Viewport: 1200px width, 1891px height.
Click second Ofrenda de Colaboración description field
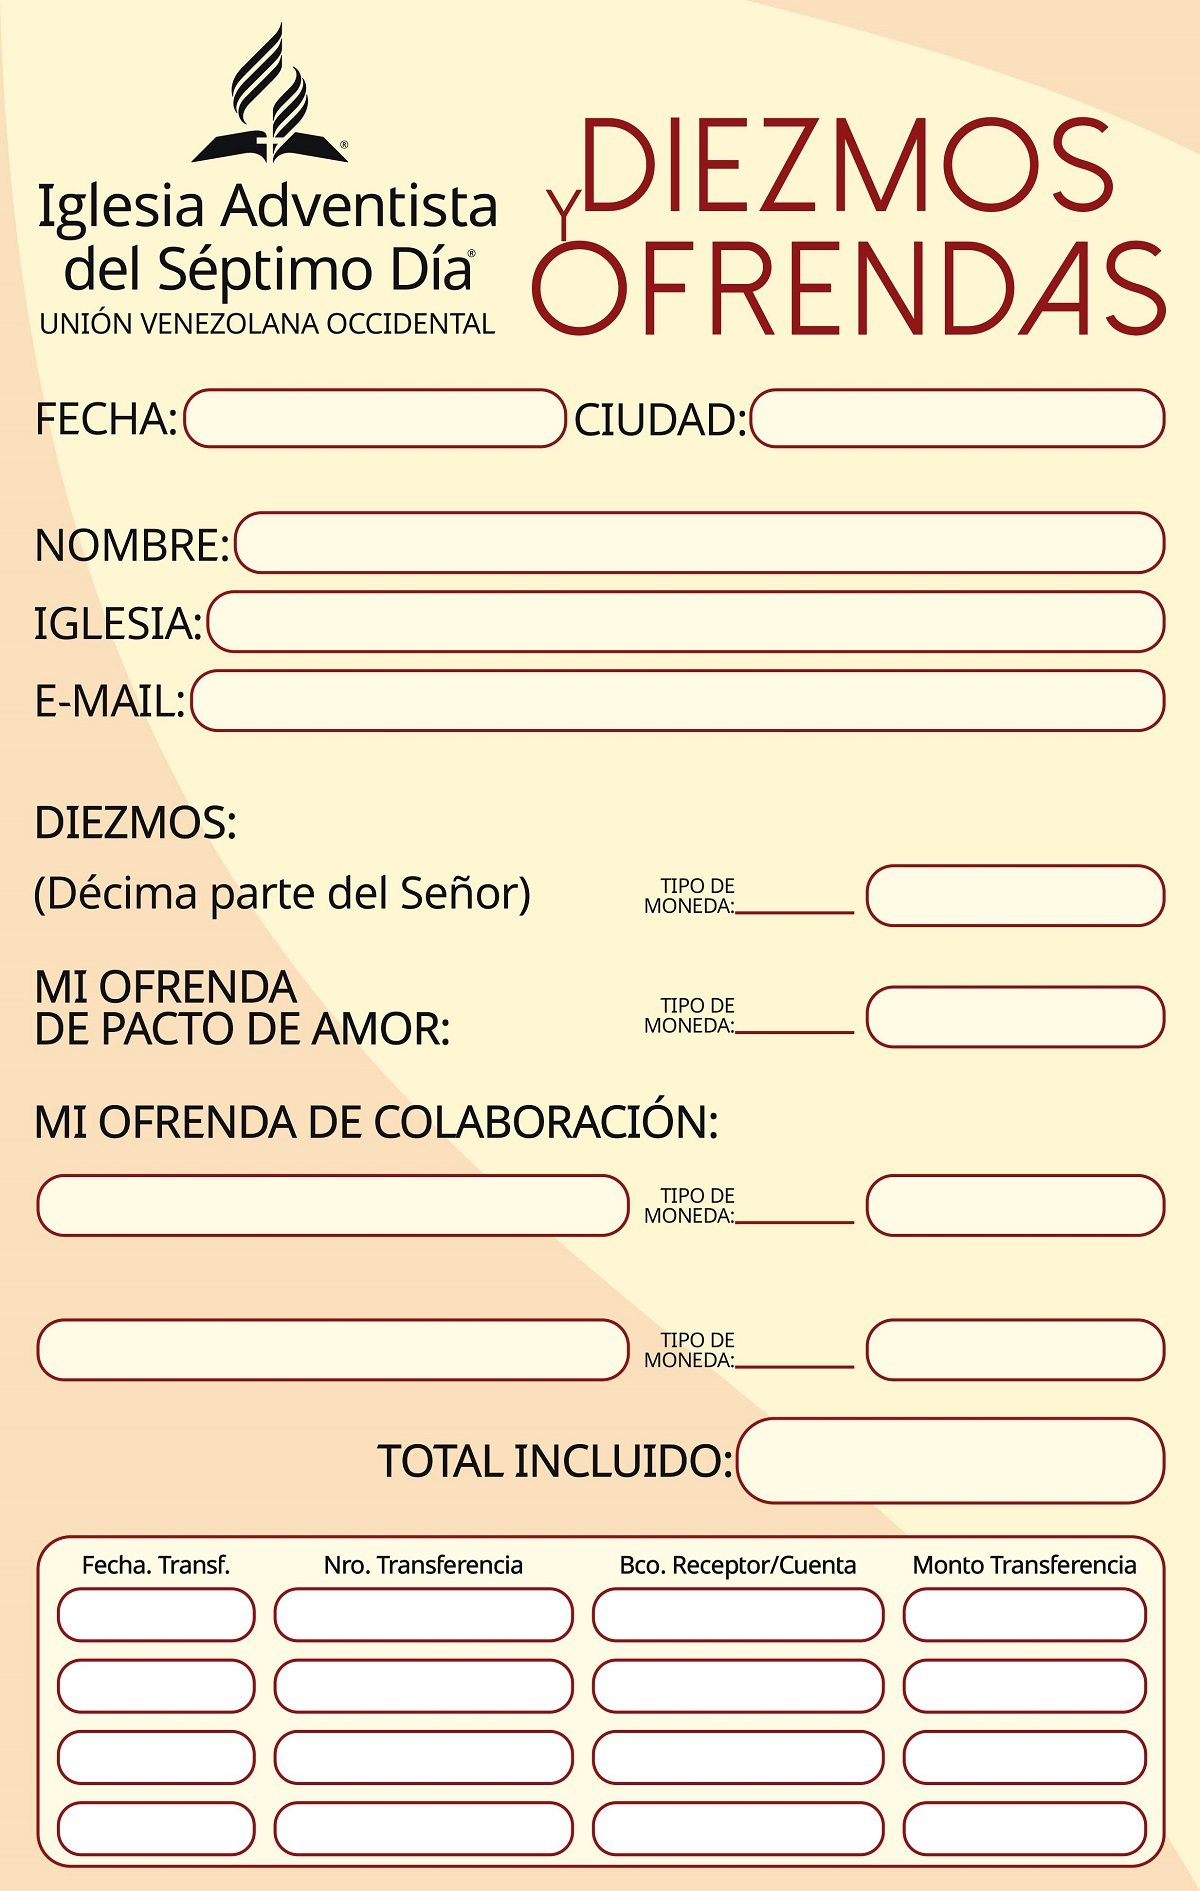[332, 1350]
